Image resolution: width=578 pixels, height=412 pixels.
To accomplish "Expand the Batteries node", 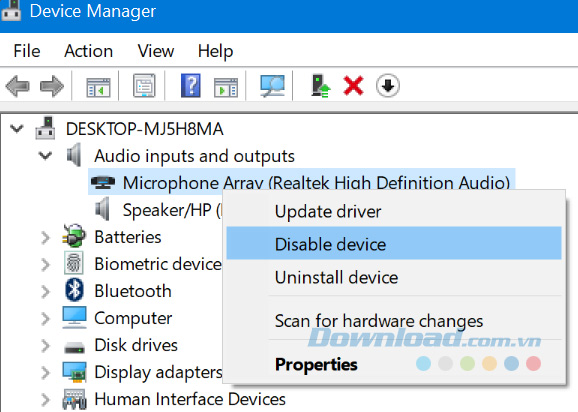I will [45, 238].
